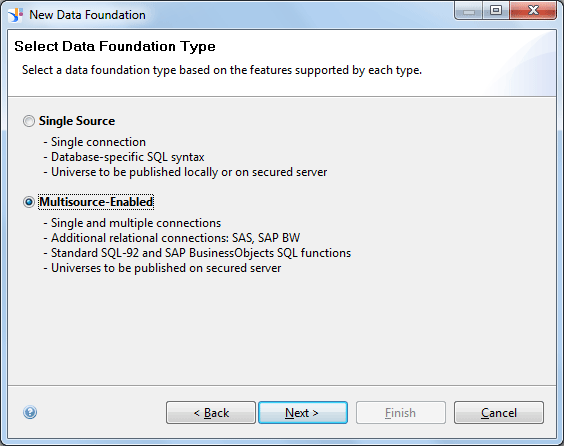The width and height of the screenshot is (564, 446).
Task: Click the wizard description sentence under the heading
Action: click(x=222, y=70)
